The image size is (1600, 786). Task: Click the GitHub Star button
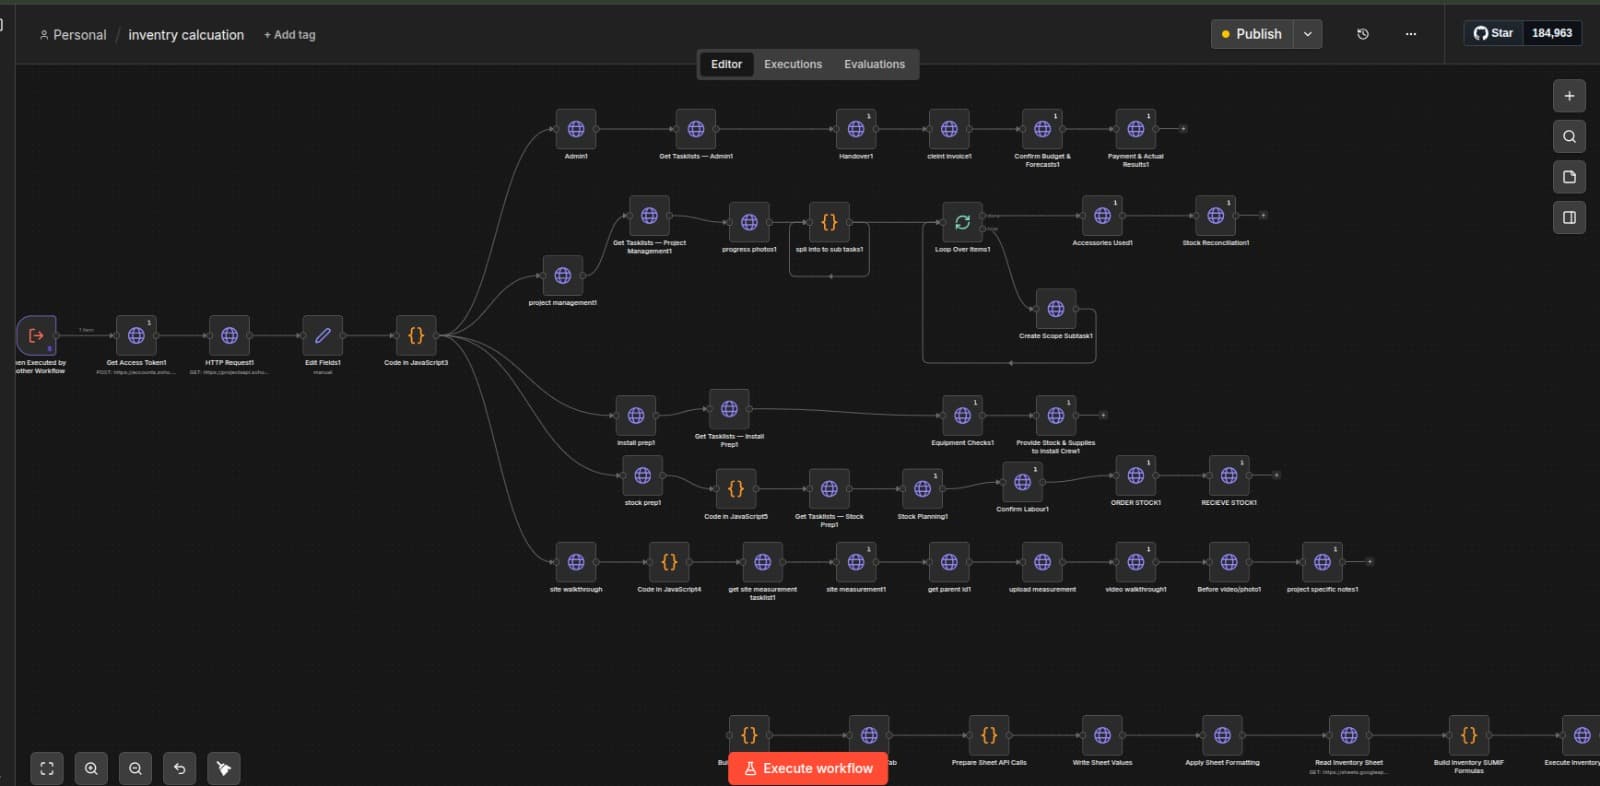click(1493, 33)
